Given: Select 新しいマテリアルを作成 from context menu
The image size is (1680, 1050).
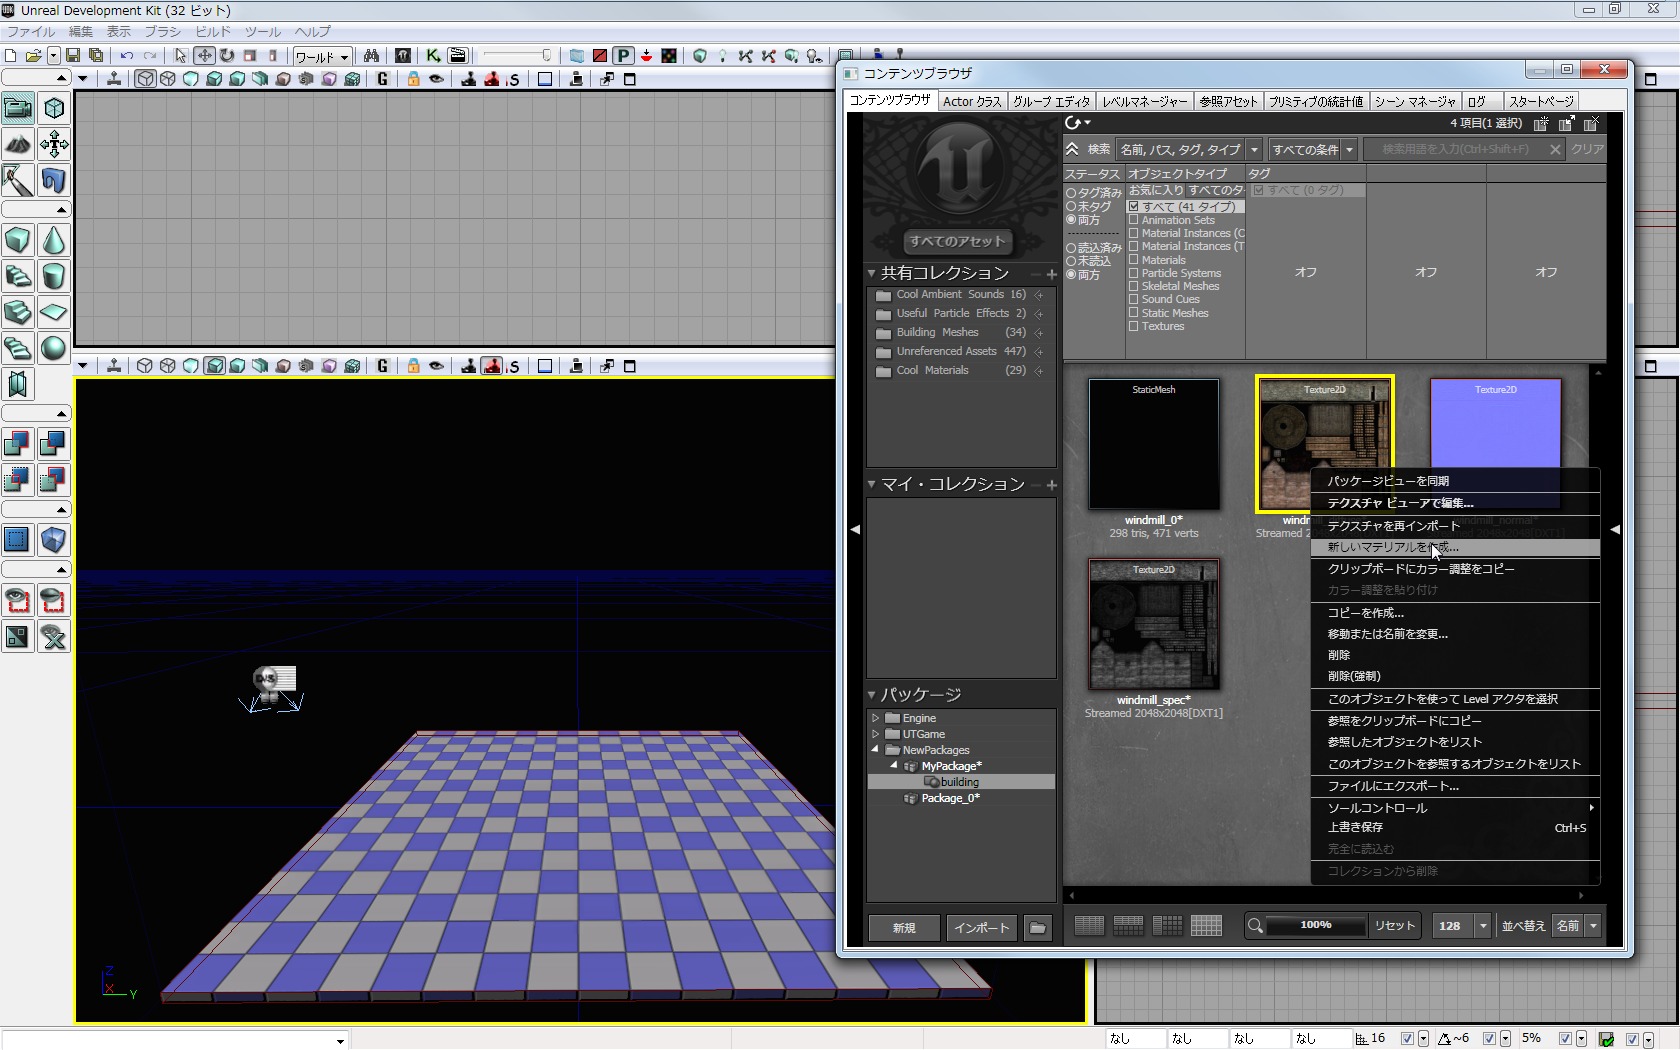Looking at the screenshot, I should pos(1392,547).
